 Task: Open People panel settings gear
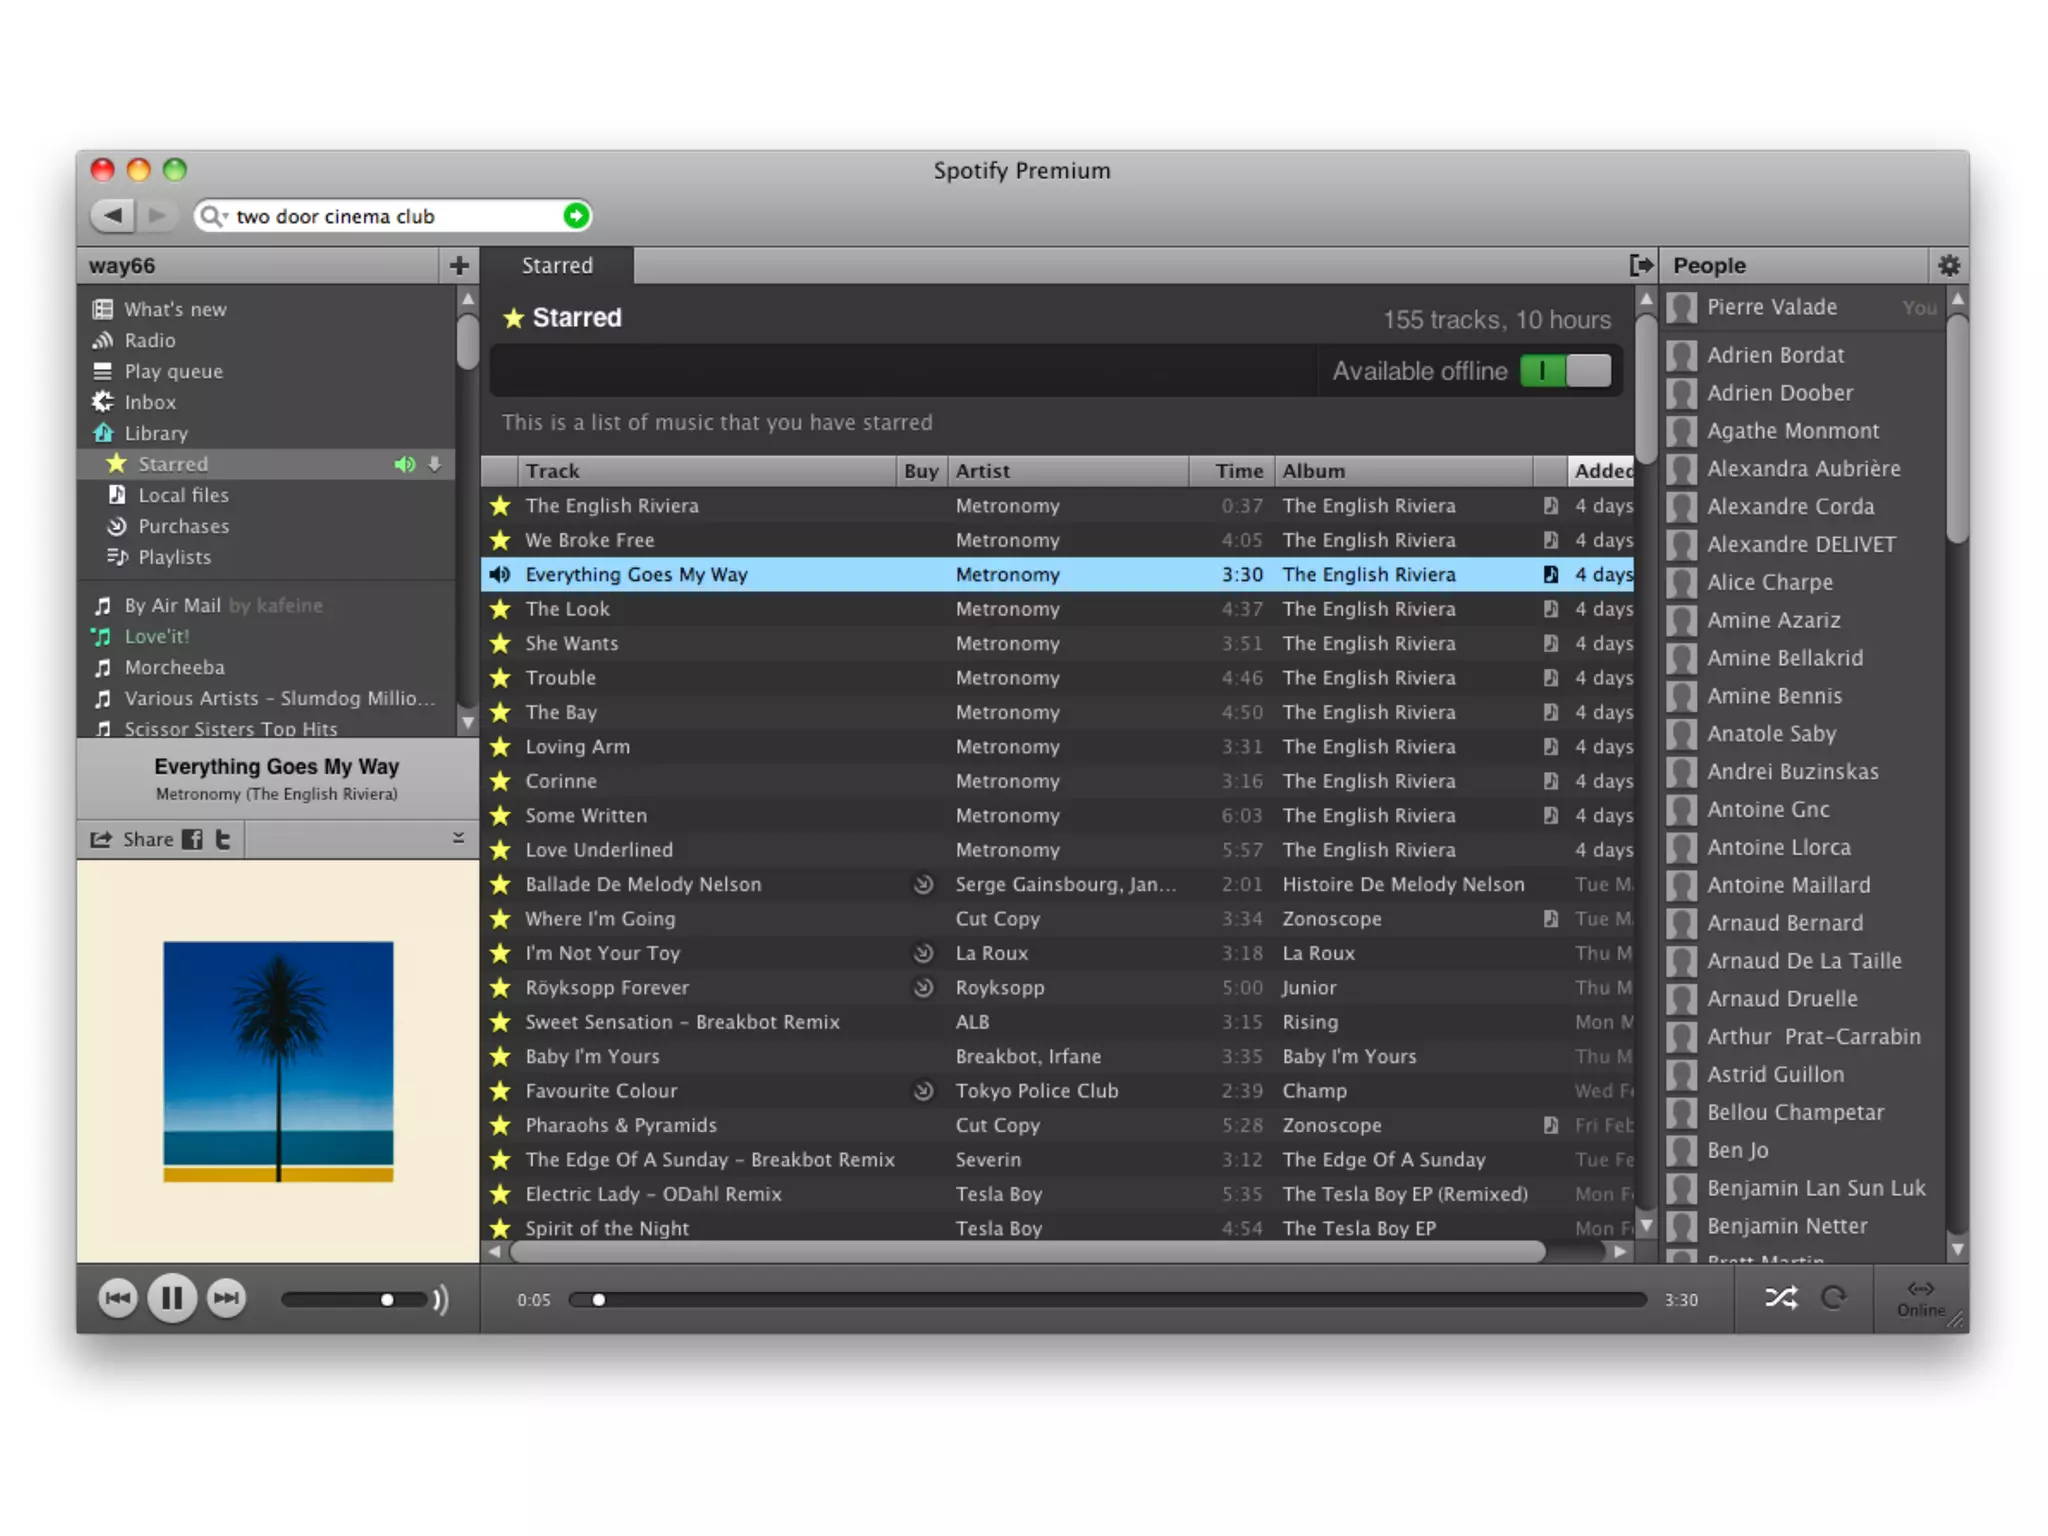click(x=1948, y=265)
